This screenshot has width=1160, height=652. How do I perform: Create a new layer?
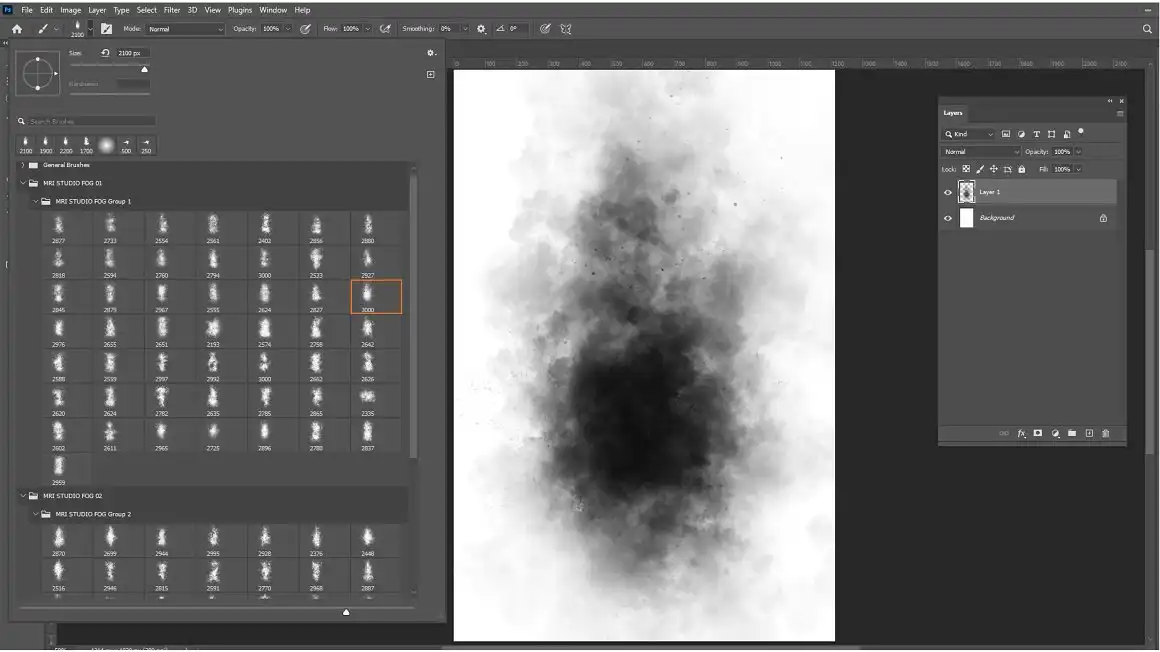[x=1089, y=434]
